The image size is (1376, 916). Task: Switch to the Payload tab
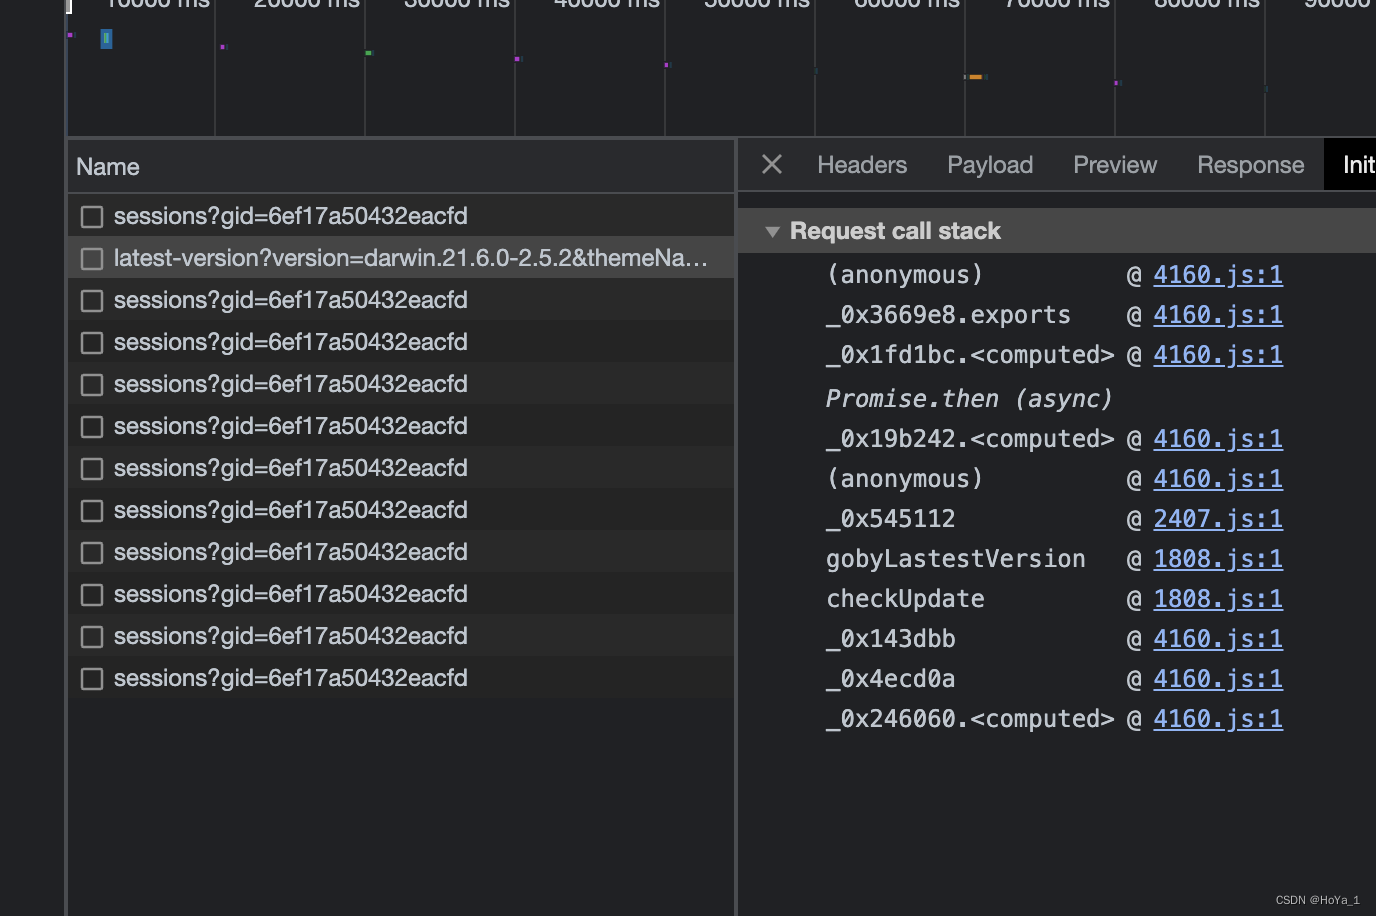990,165
